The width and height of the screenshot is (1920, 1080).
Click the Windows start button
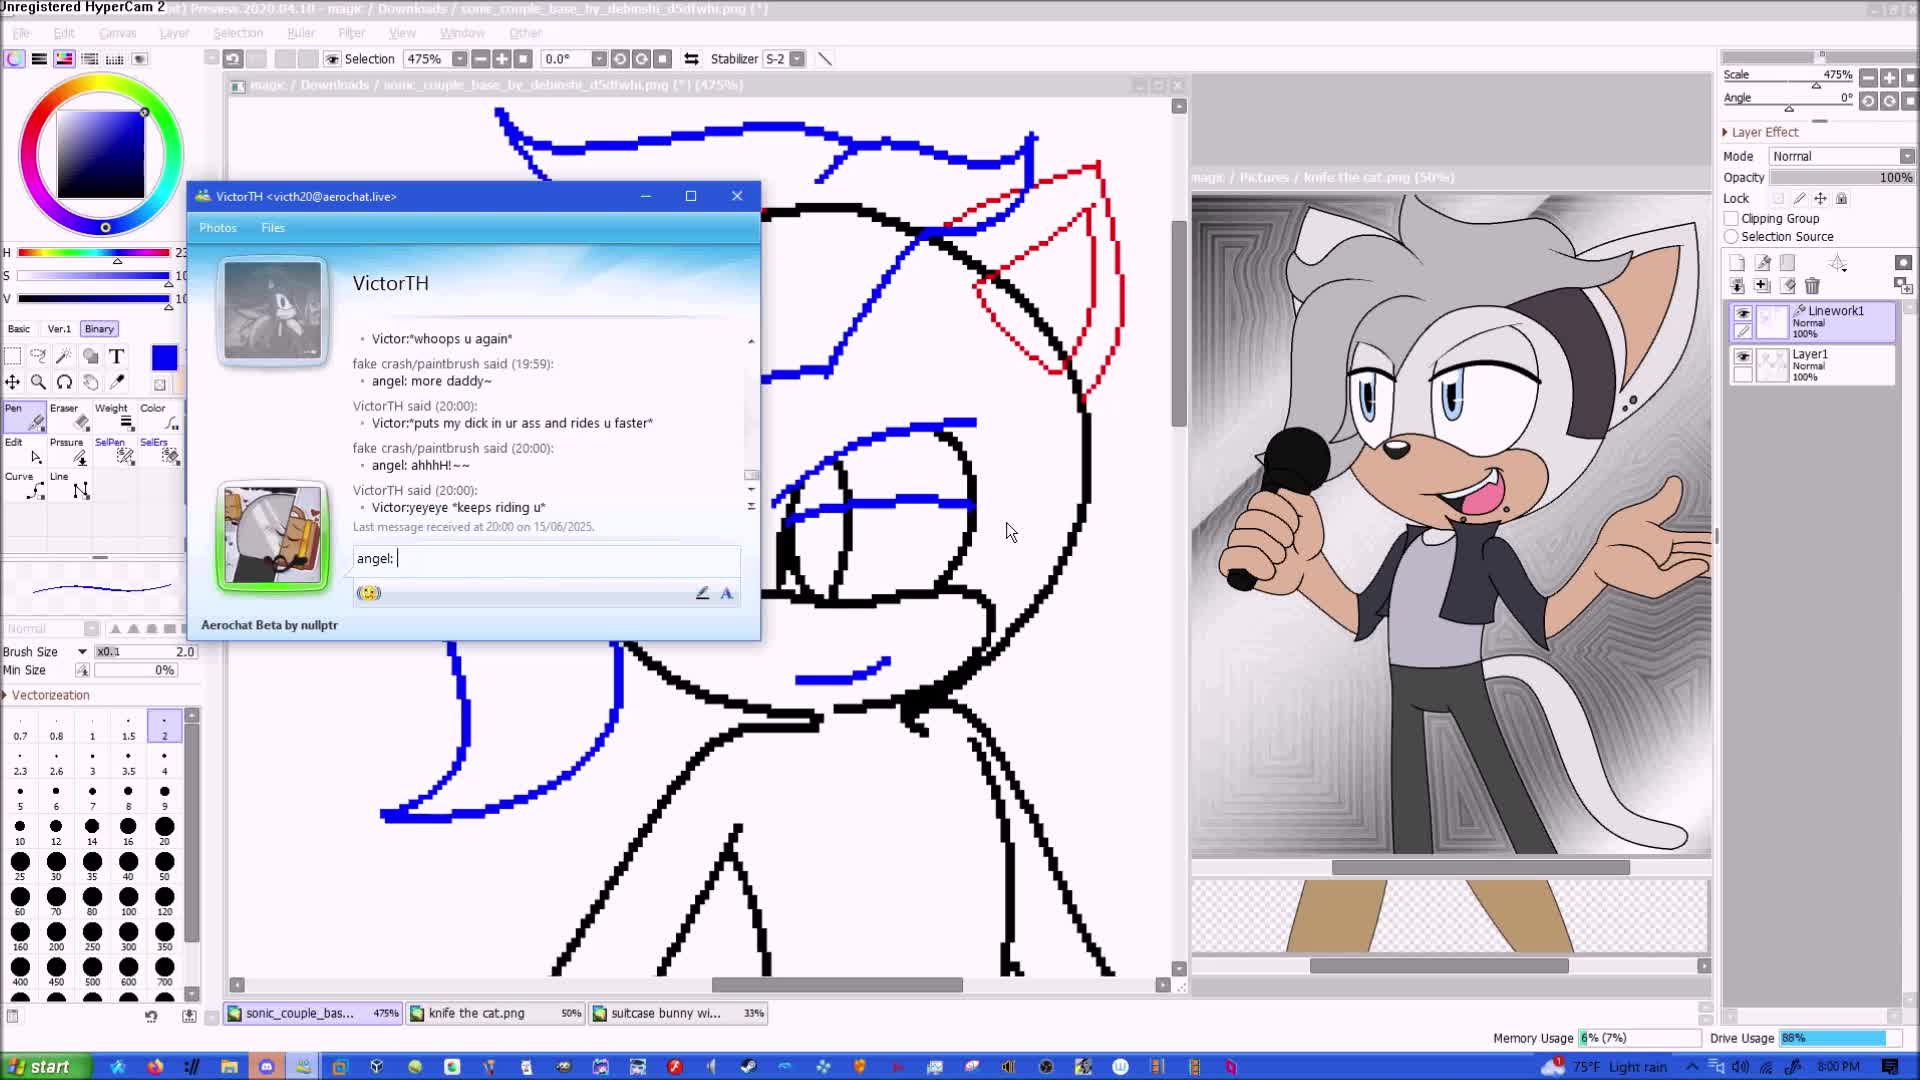[45, 1067]
